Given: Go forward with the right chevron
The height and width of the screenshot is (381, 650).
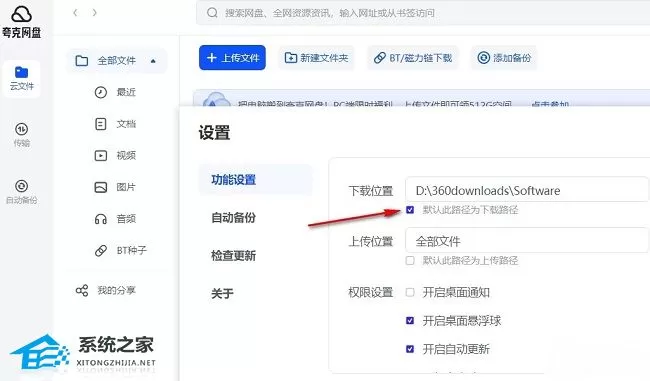Looking at the screenshot, I should tap(95, 13).
